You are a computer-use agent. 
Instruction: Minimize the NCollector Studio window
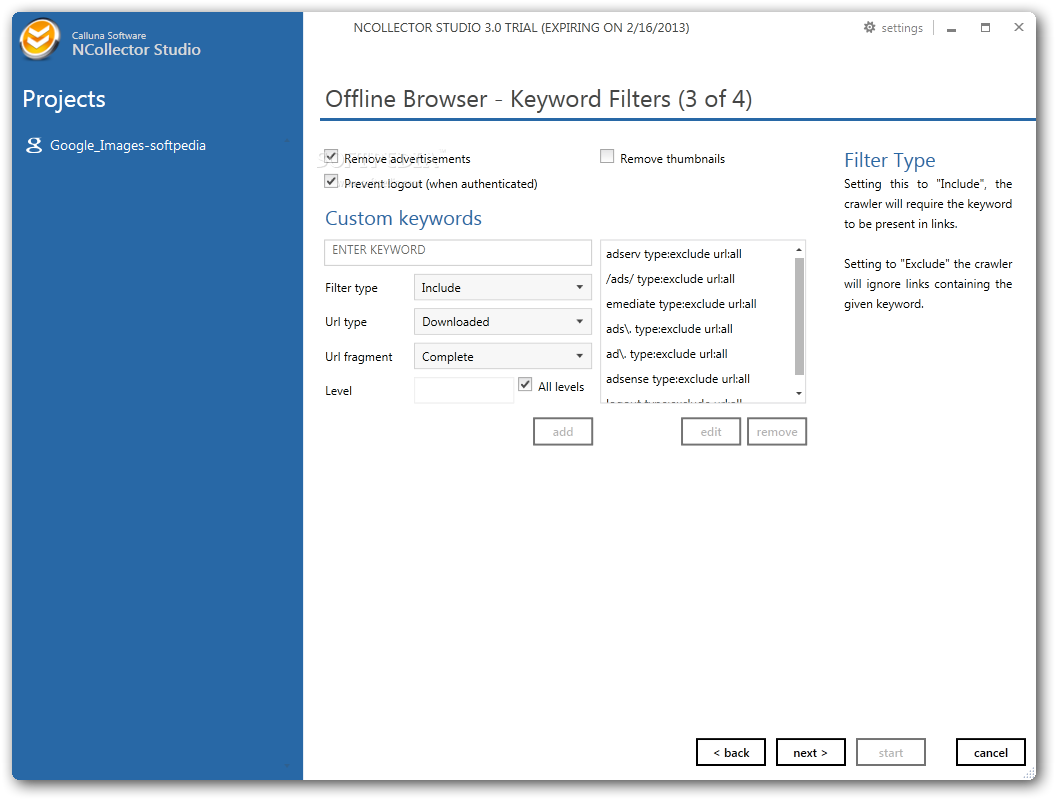click(x=952, y=28)
